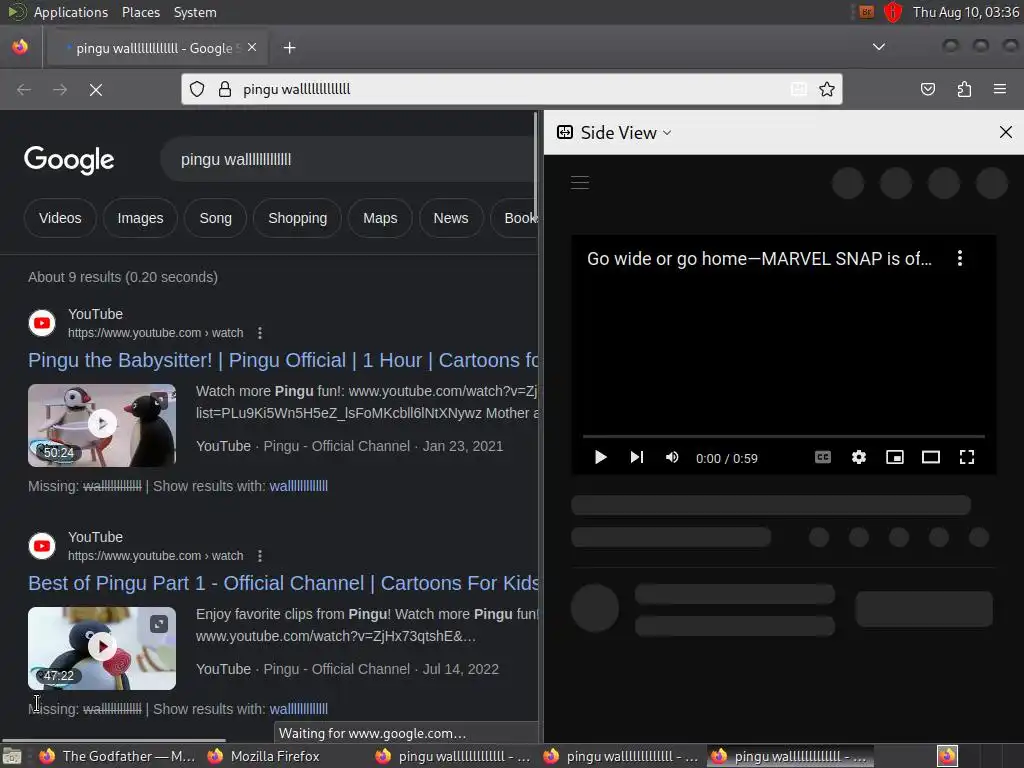Open the Firefox icon beside the tab
1024x768 pixels.
[20, 47]
